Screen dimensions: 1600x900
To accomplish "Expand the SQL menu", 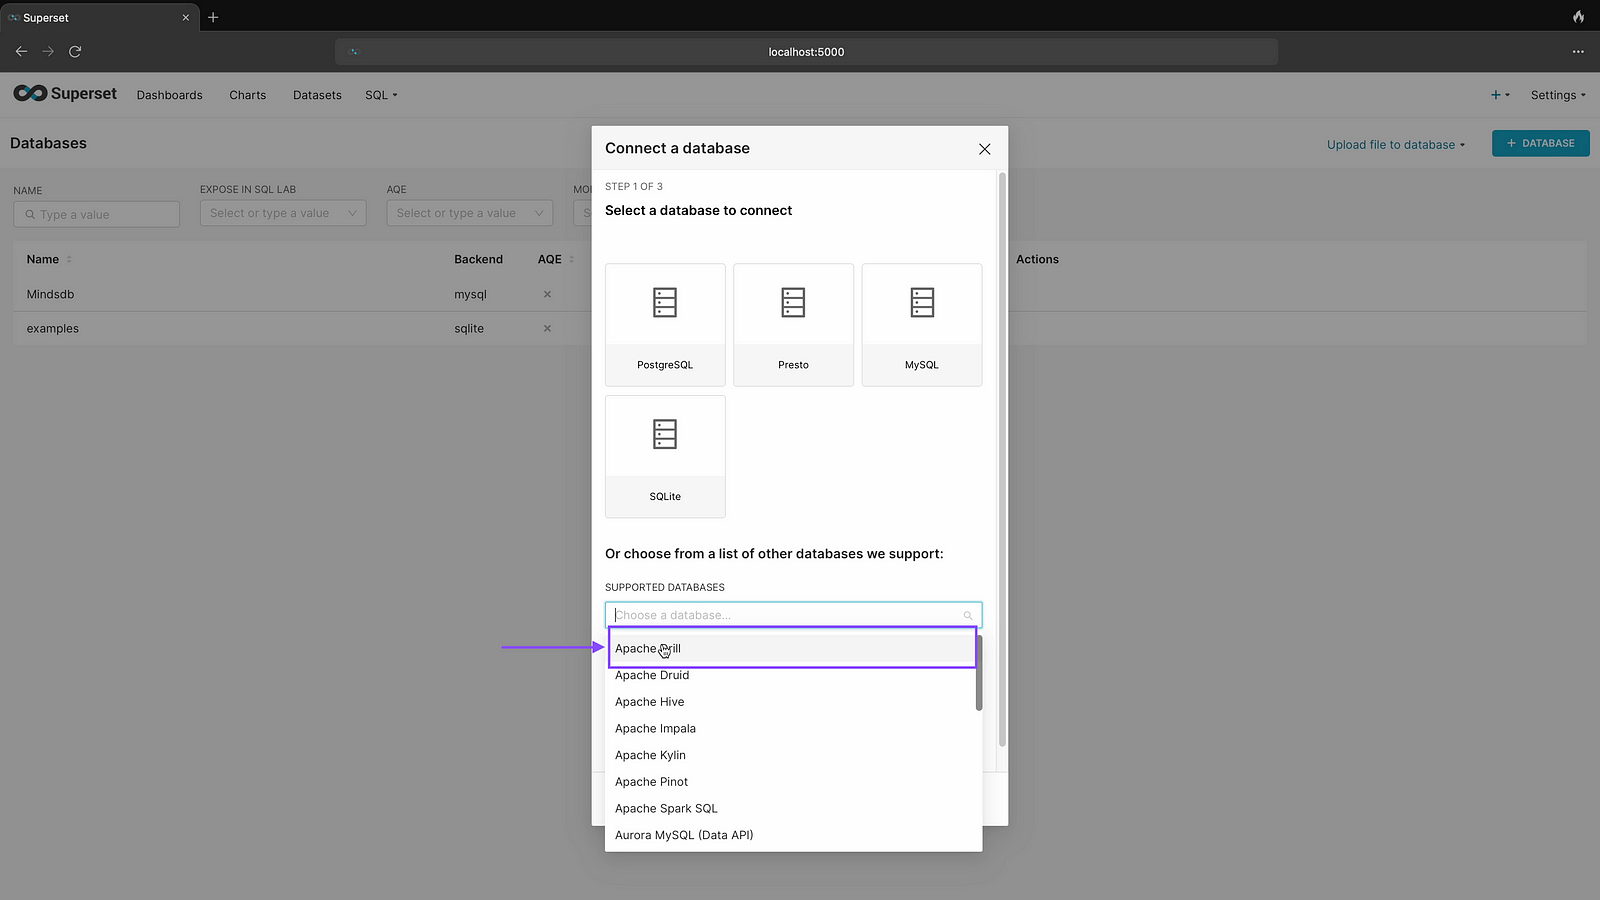I will coord(381,95).
